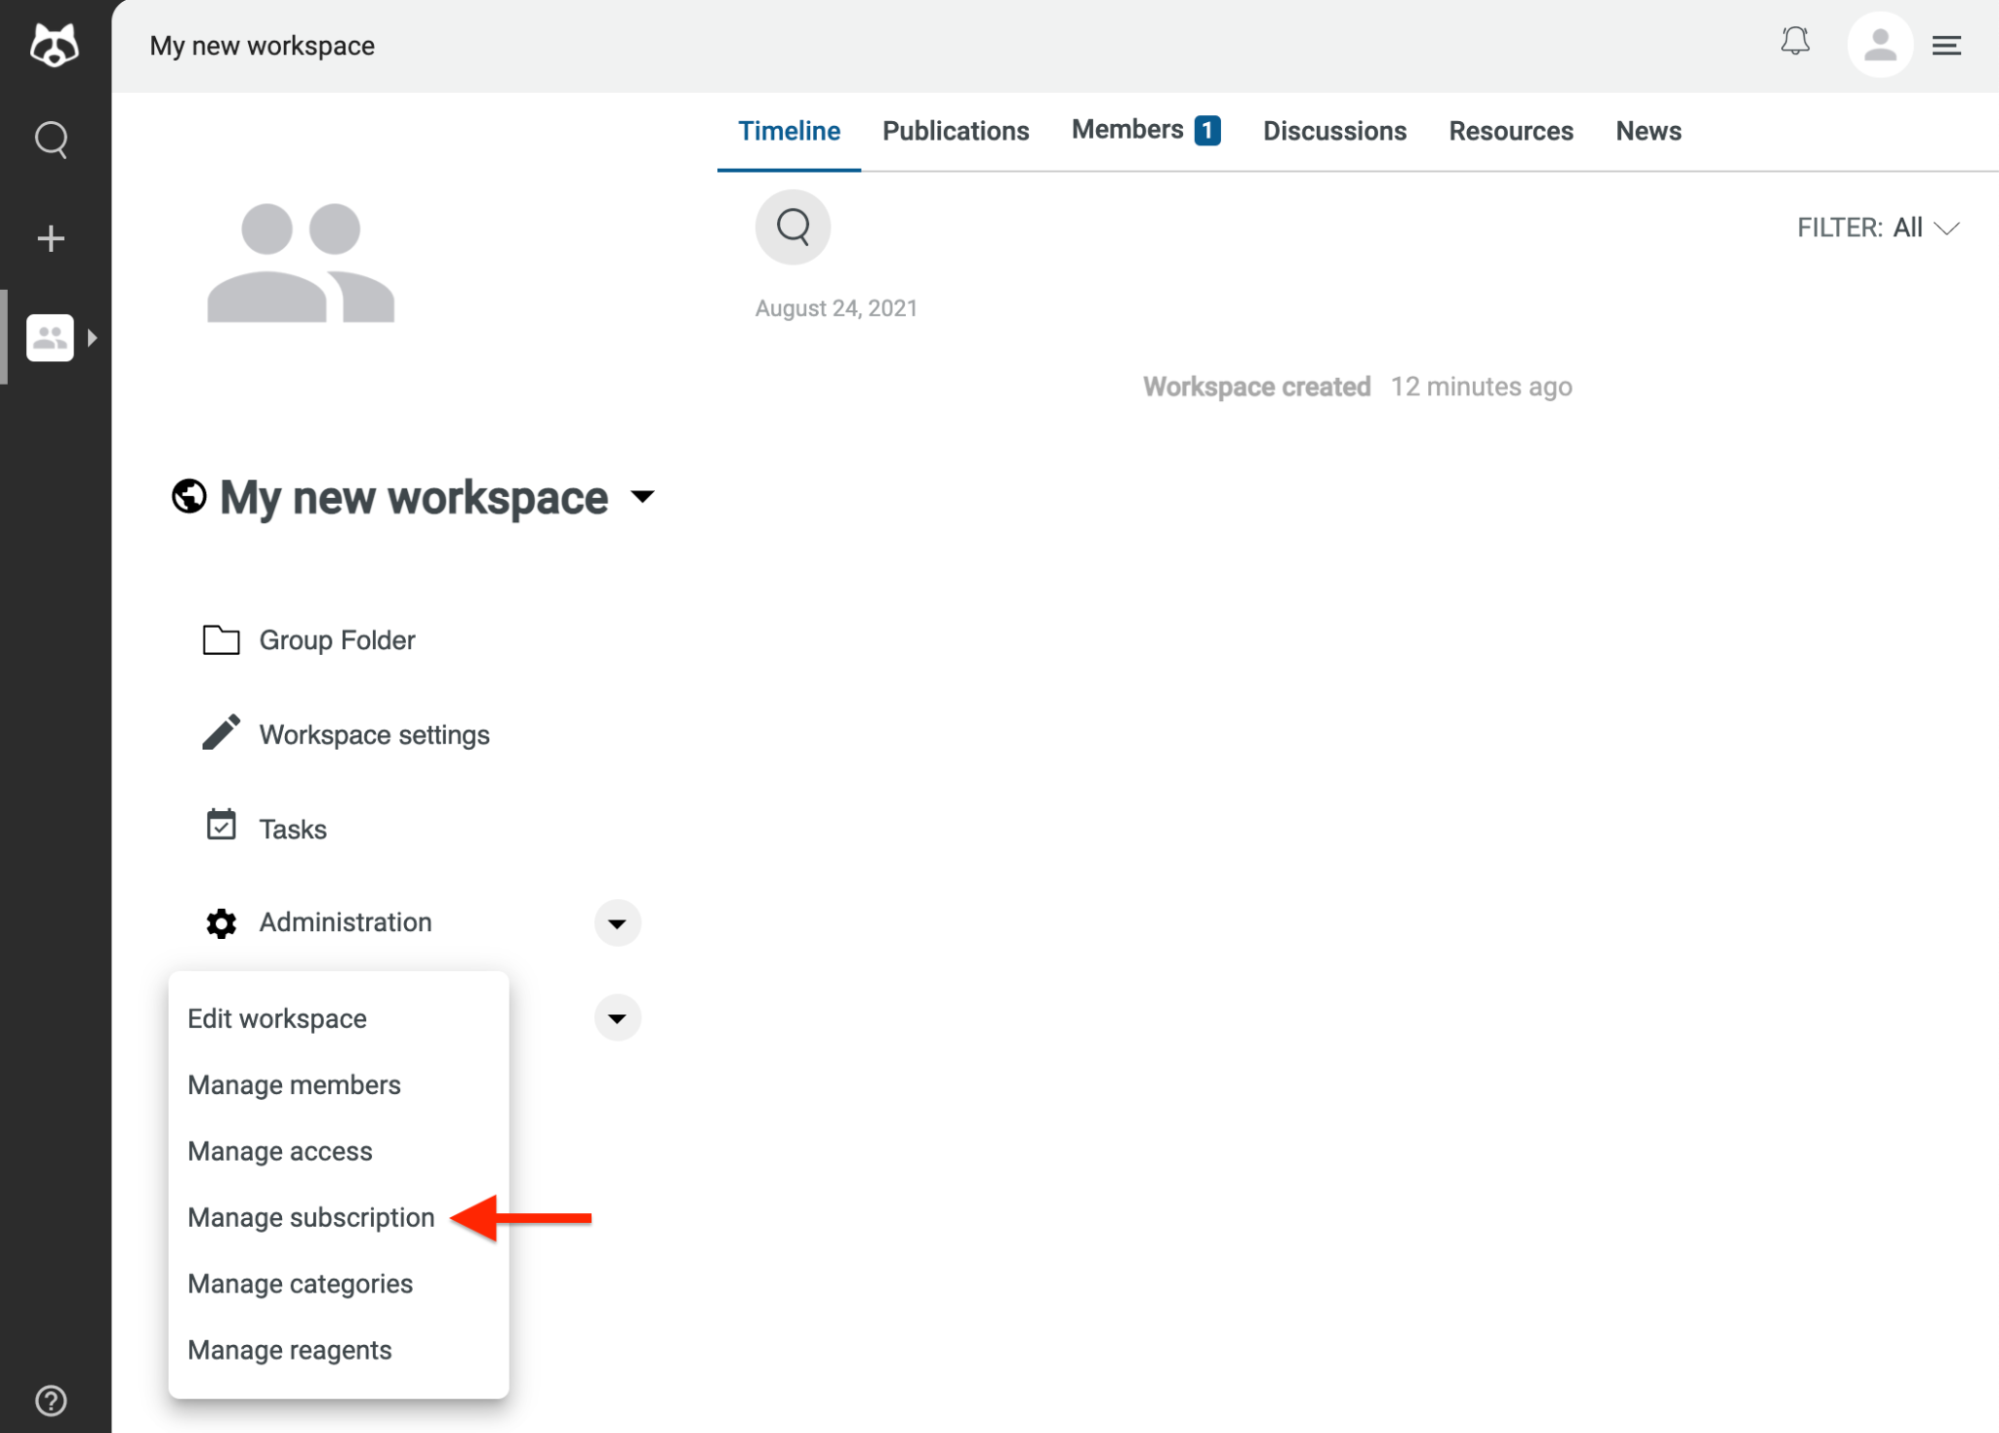This screenshot has height=1433, width=1999.
Task: Collapse the Administration dropdown arrow
Action: click(617, 923)
